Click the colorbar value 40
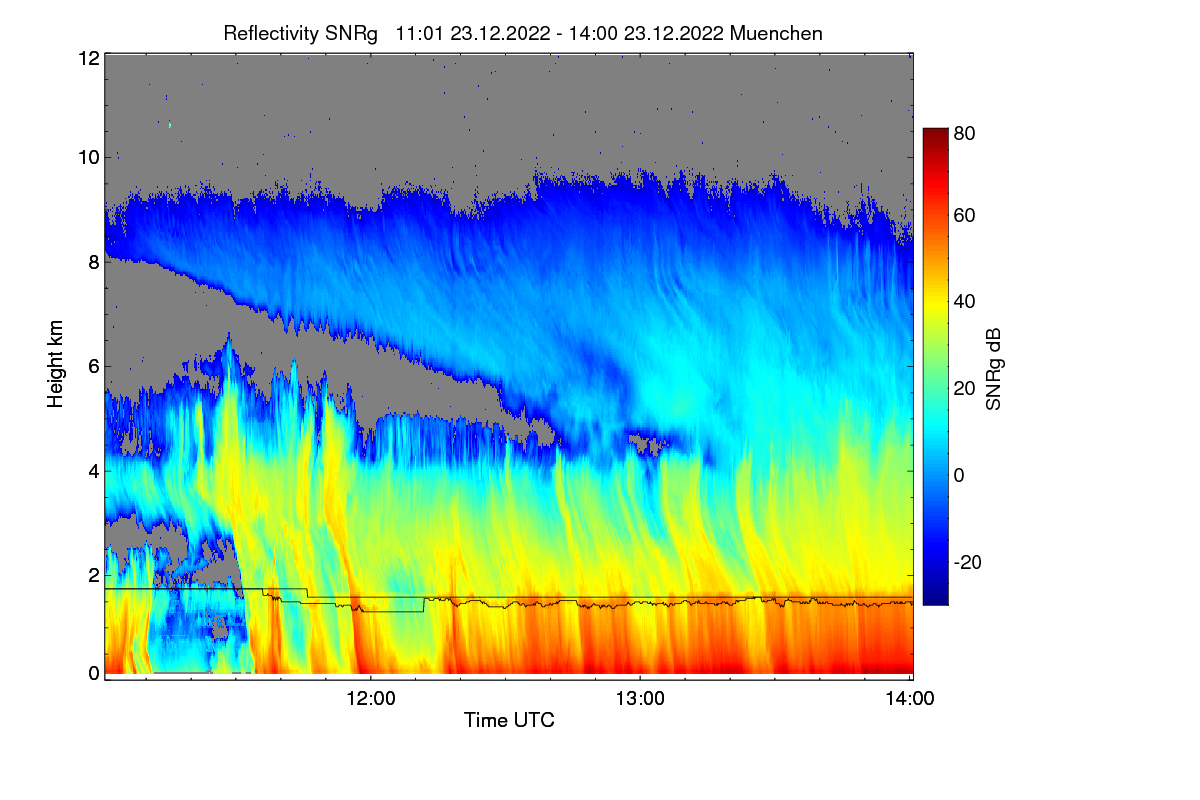1200x800 pixels. [x=965, y=302]
